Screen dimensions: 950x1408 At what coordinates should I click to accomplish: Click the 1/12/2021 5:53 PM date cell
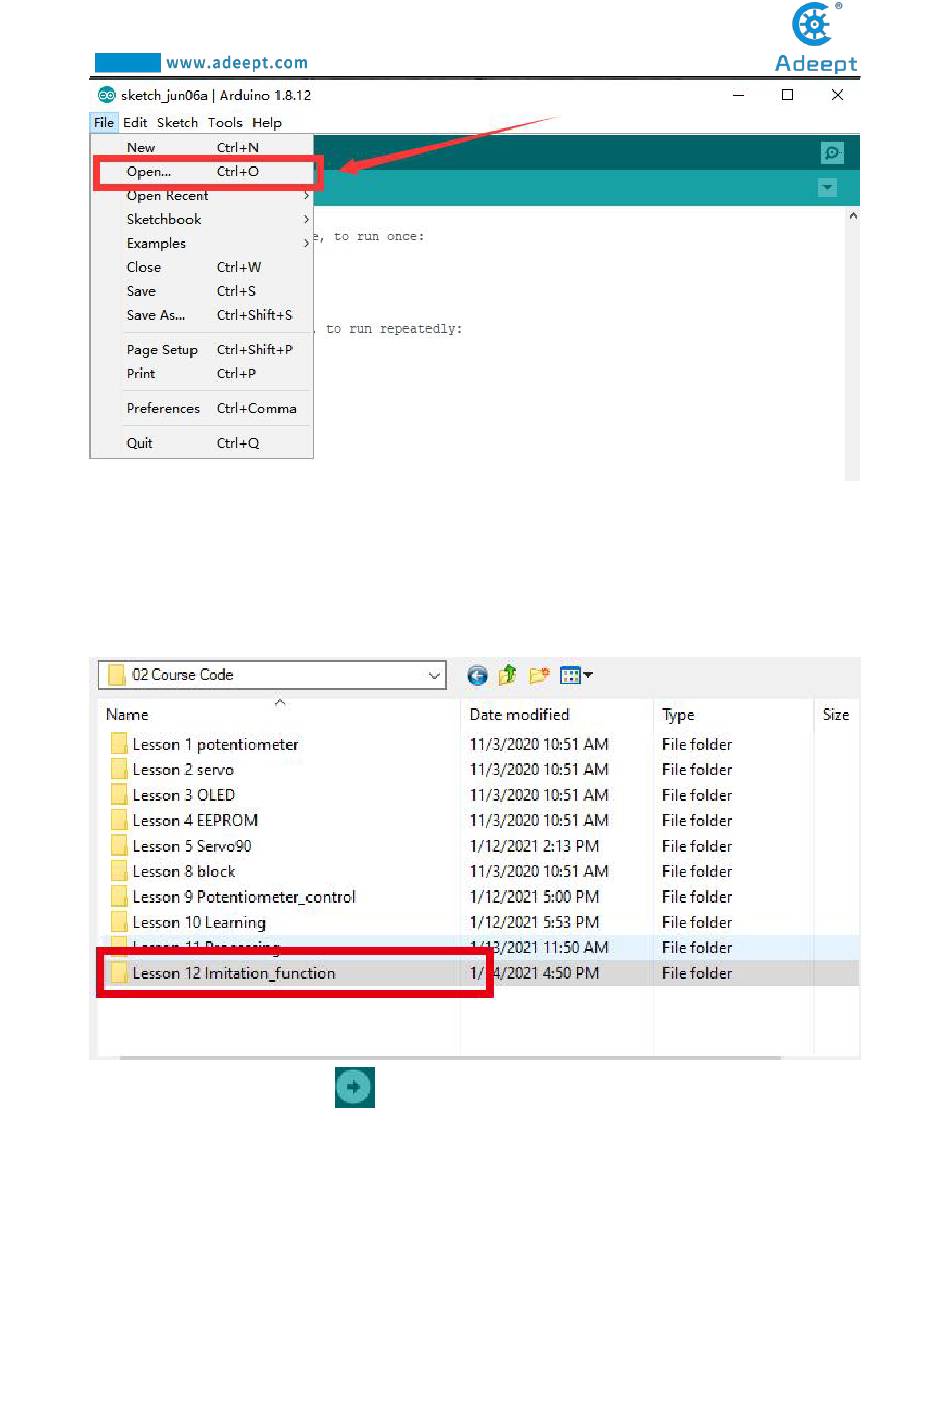pos(534,922)
